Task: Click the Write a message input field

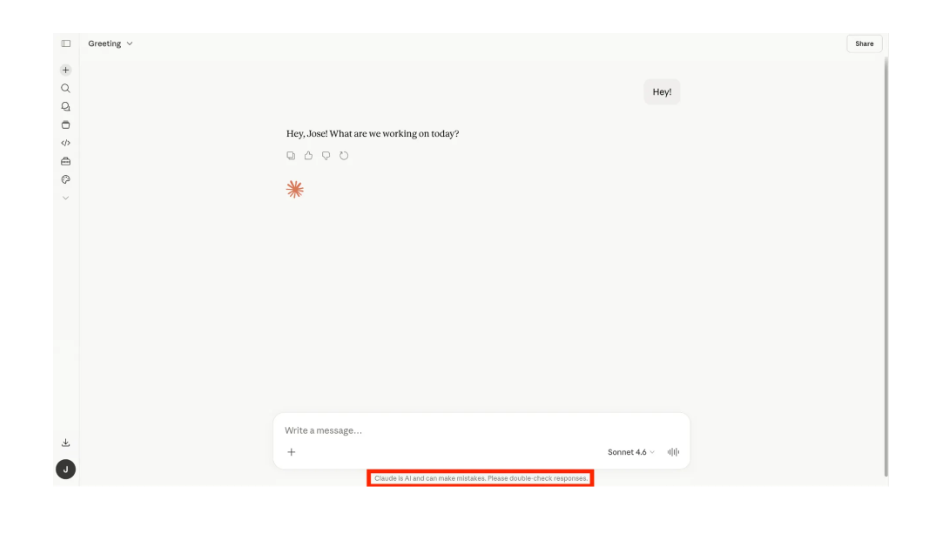Action: tap(481, 430)
